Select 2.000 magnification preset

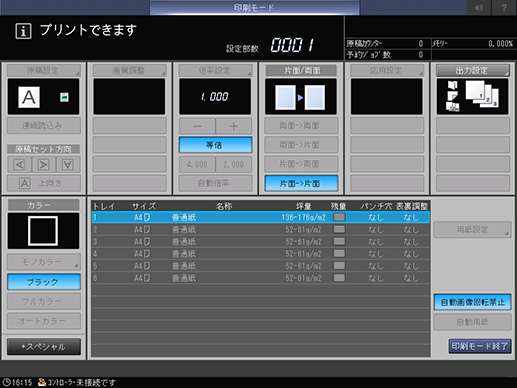click(234, 164)
